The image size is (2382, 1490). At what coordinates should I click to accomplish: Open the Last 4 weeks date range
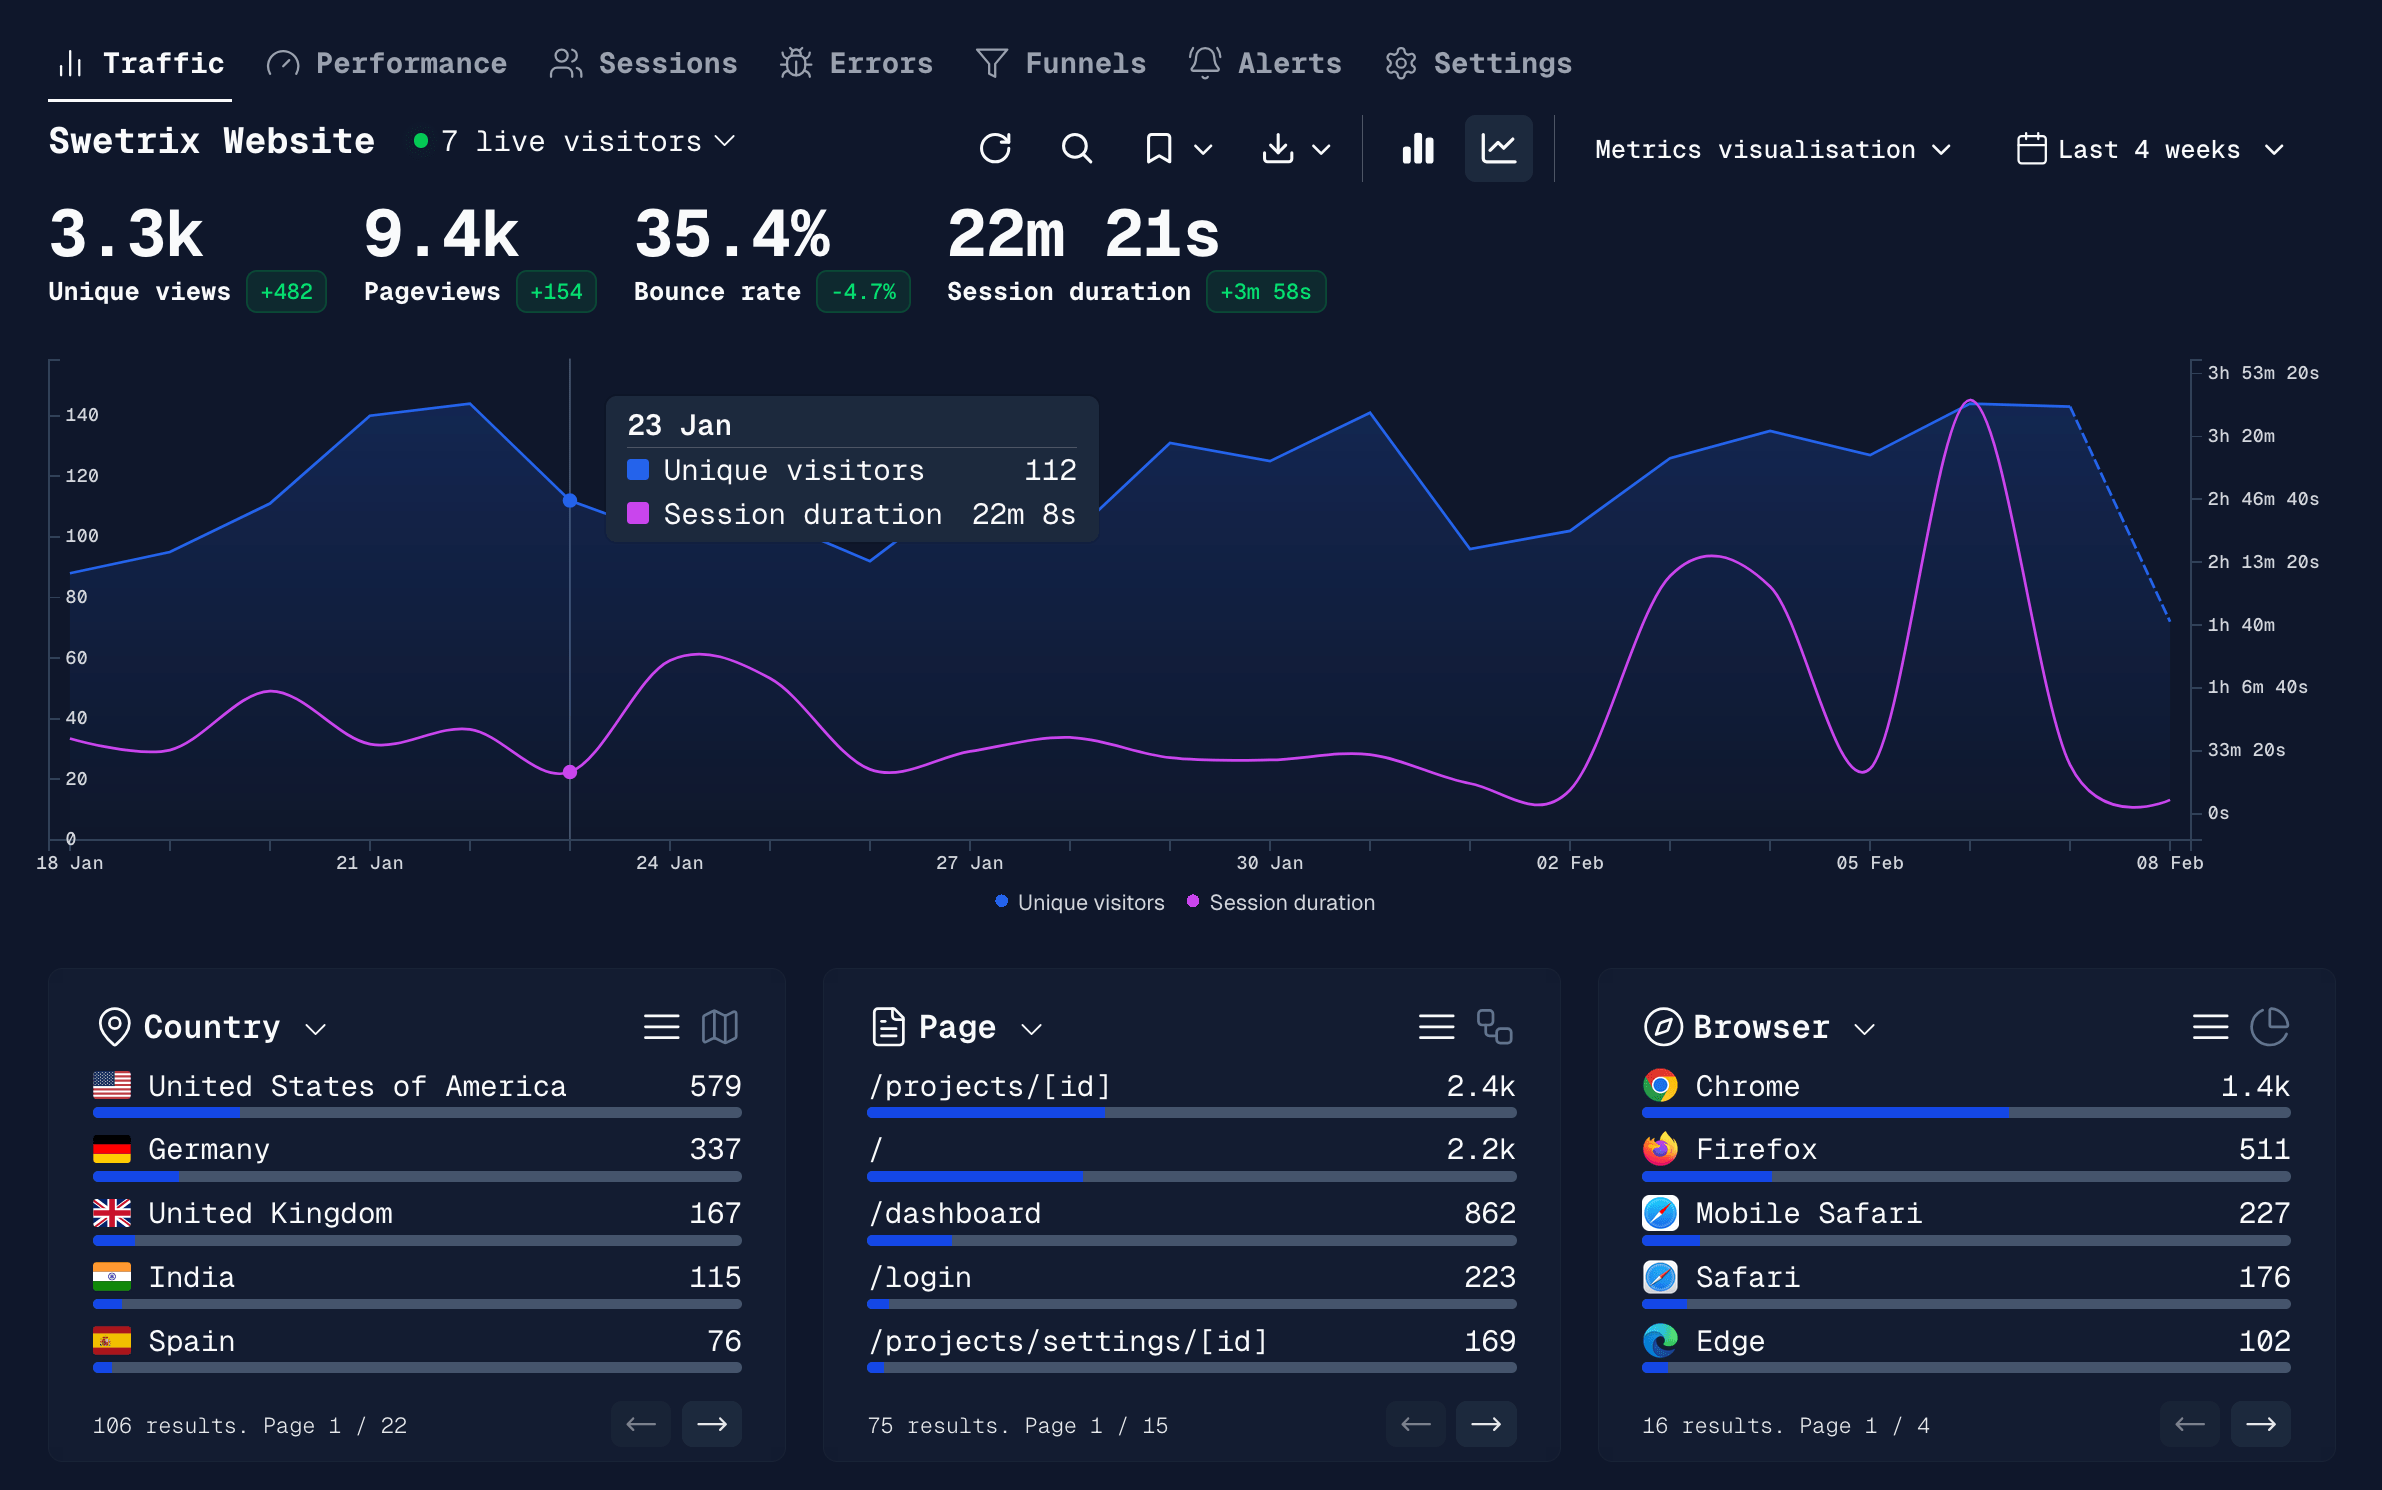click(x=2152, y=151)
